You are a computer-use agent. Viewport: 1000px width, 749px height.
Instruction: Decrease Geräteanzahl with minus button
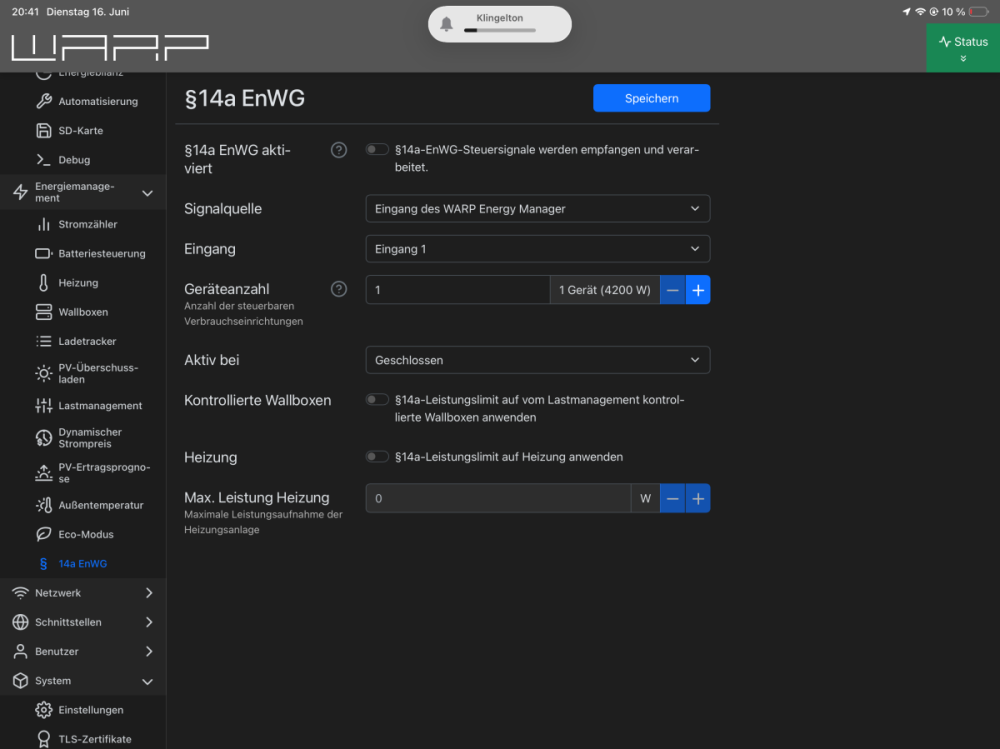672,290
